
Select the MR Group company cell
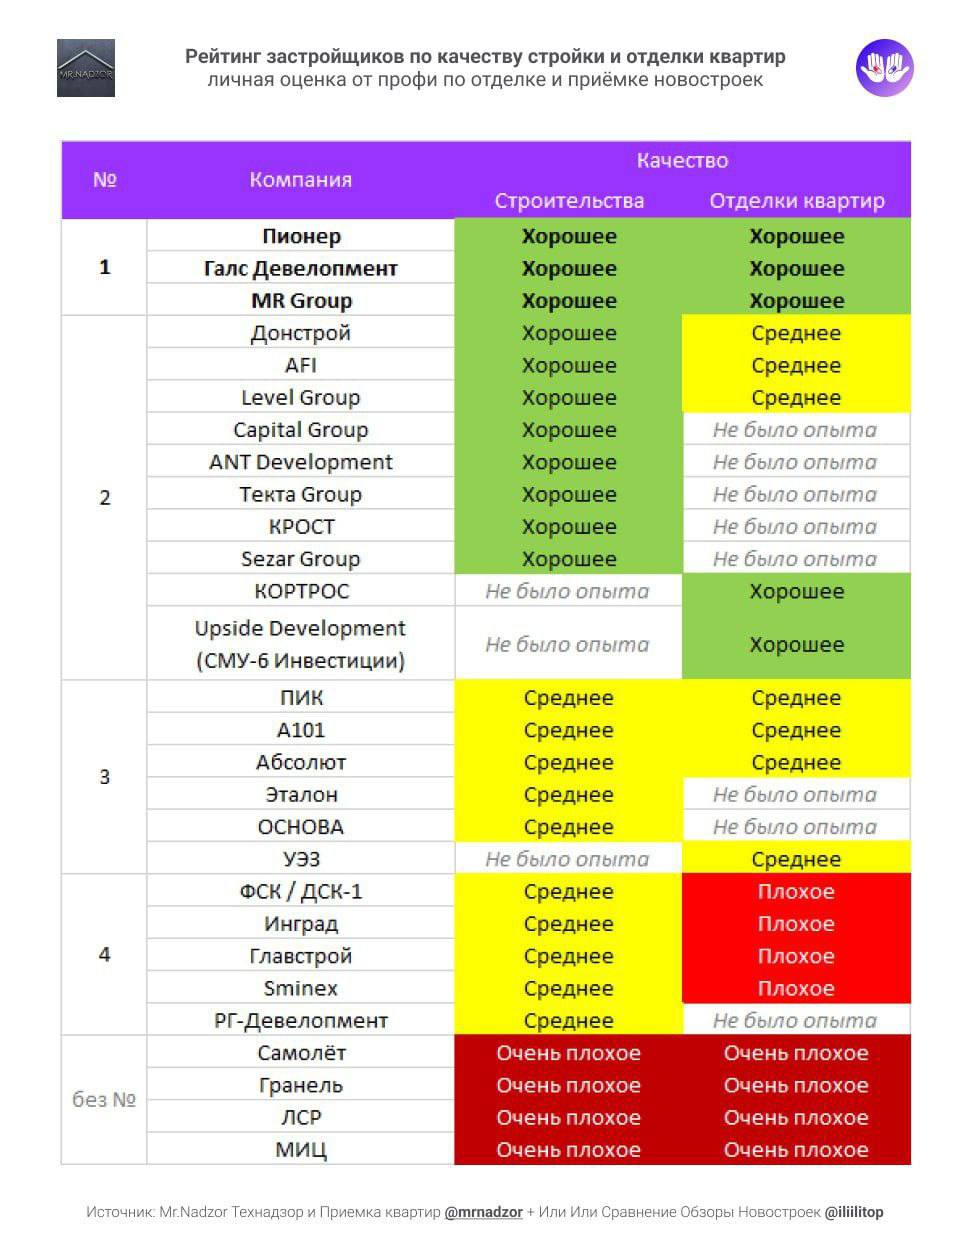301,301
